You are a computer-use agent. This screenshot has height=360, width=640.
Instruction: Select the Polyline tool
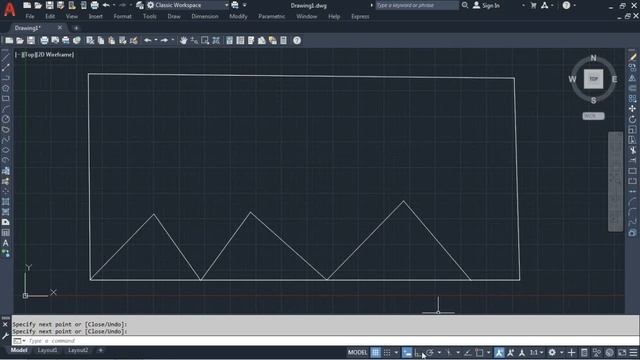[5, 78]
